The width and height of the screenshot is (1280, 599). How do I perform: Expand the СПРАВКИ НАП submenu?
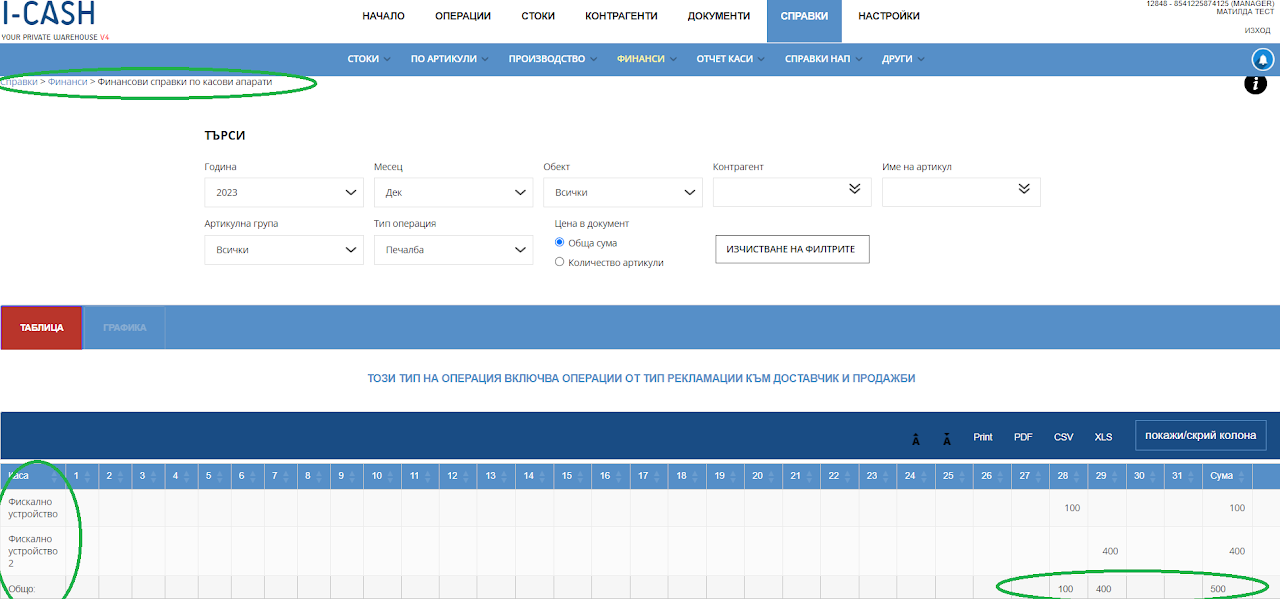(823, 59)
